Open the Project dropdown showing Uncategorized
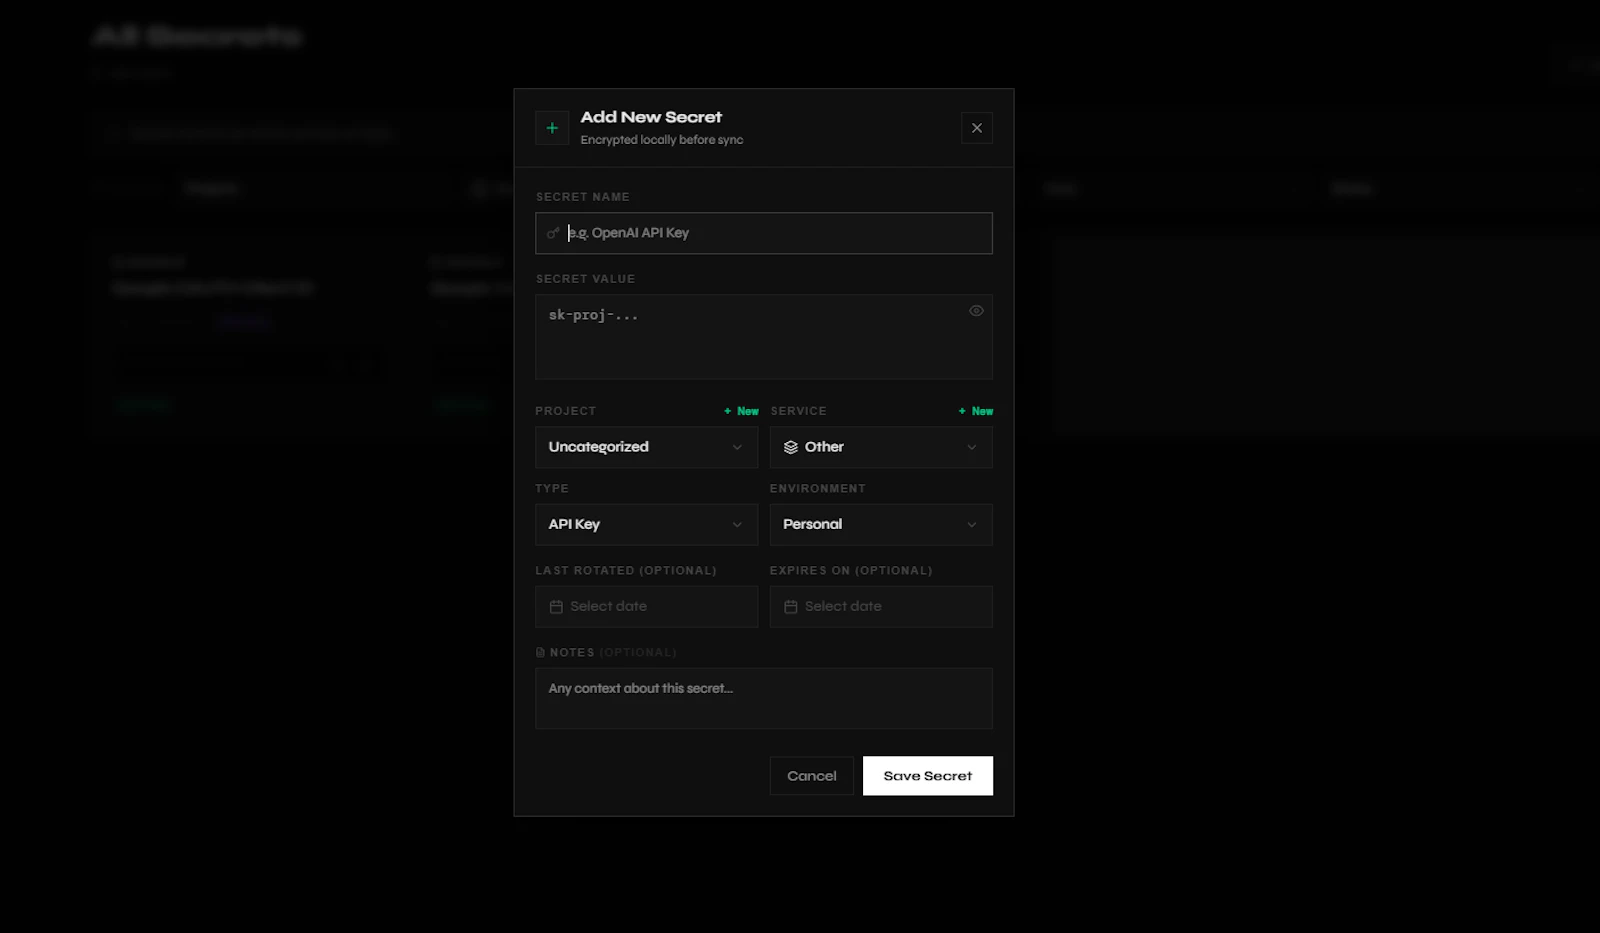 pyautogui.click(x=646, y=447)
